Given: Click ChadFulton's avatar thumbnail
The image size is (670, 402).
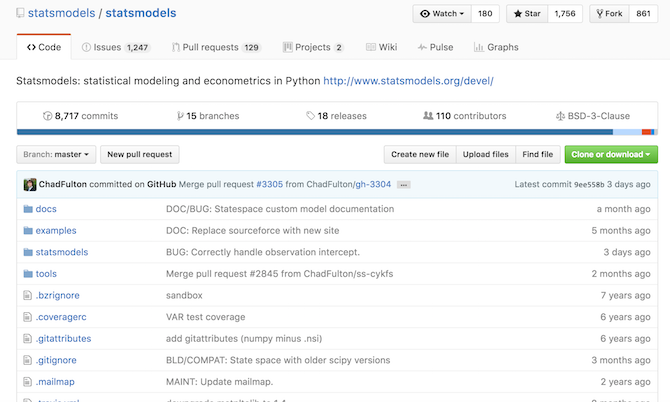Looking at the screenshot, I should tap(30, 184).
